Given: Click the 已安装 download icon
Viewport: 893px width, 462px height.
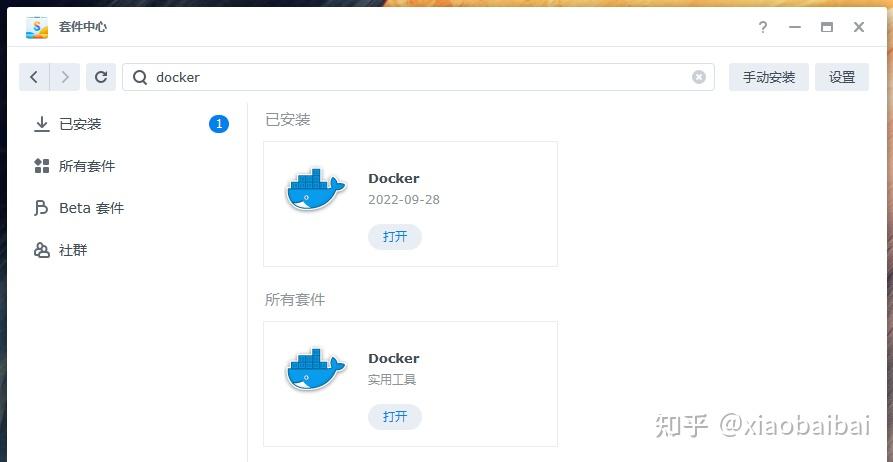Looking at the screenshot, I should point(42,124).
